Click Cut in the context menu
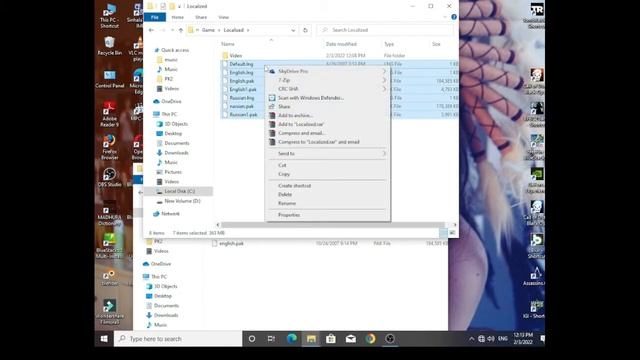Image resolution: width=640 pixels, height=360 pixels. tap(328, 165)
